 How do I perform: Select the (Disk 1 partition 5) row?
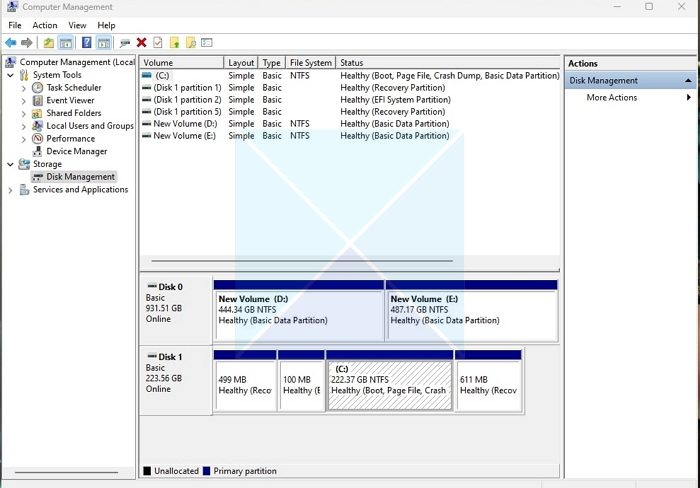click(350, 112)
